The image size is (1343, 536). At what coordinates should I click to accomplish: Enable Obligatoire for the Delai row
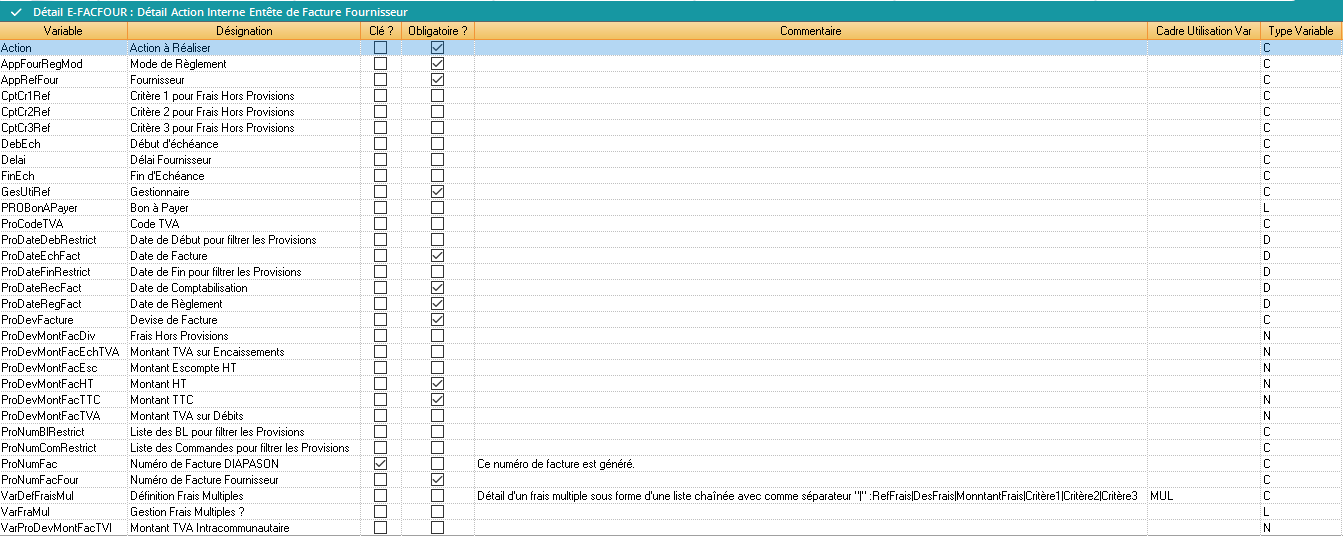point(437,160)
